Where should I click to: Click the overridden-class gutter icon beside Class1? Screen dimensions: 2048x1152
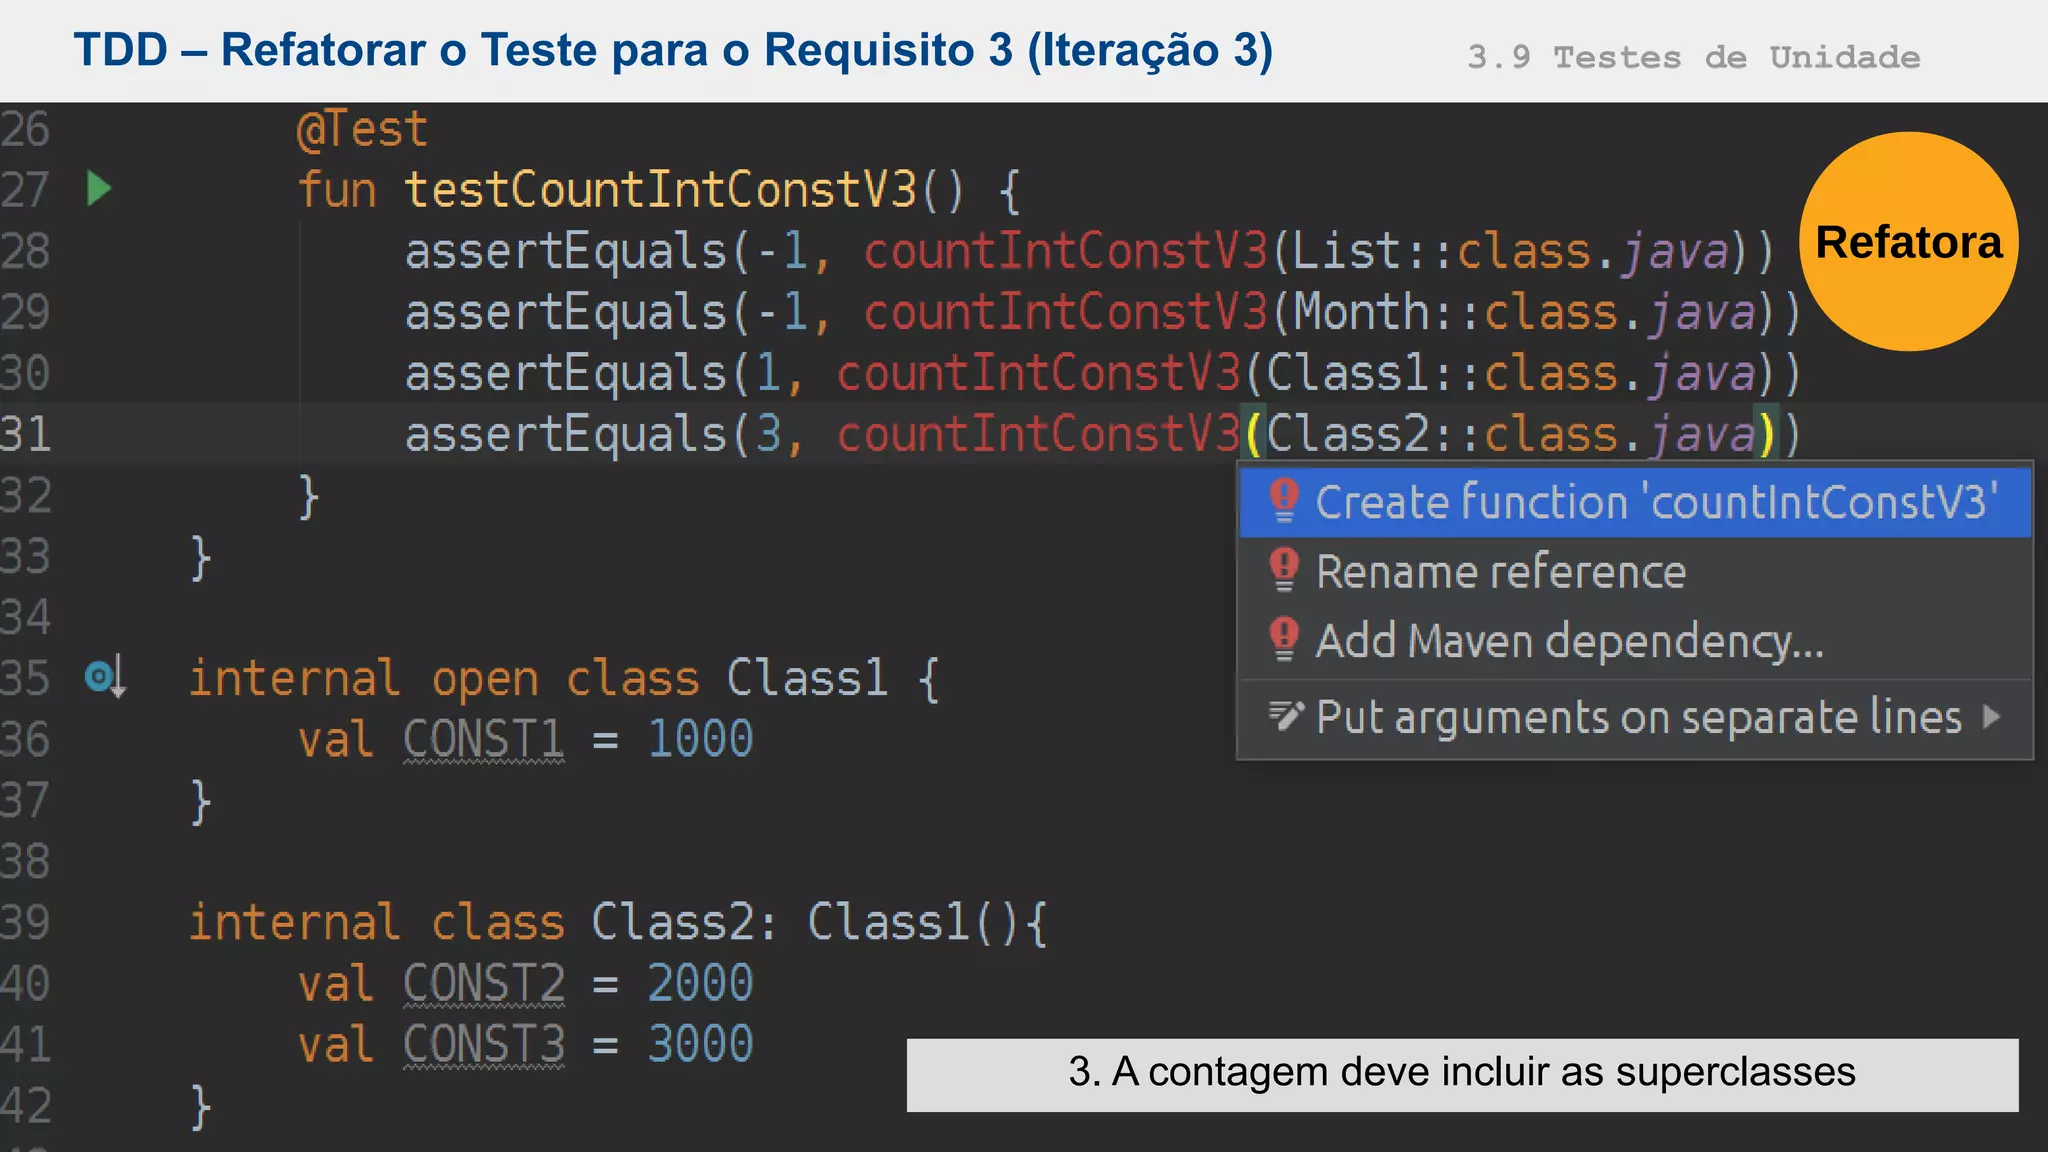pos(105,678)
